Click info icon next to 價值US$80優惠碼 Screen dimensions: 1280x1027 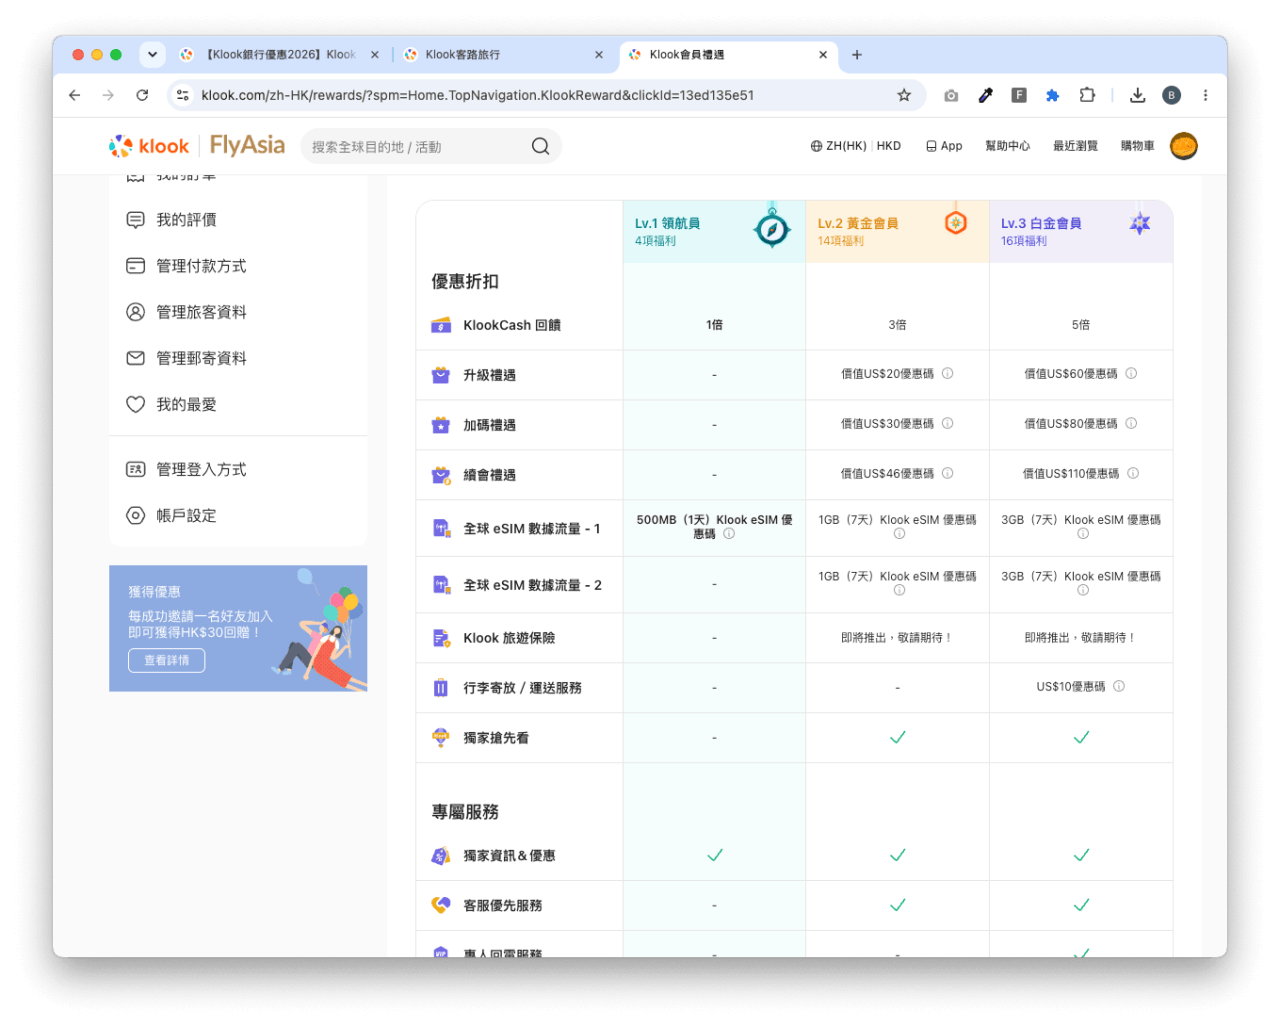[x=1131, y=423]
